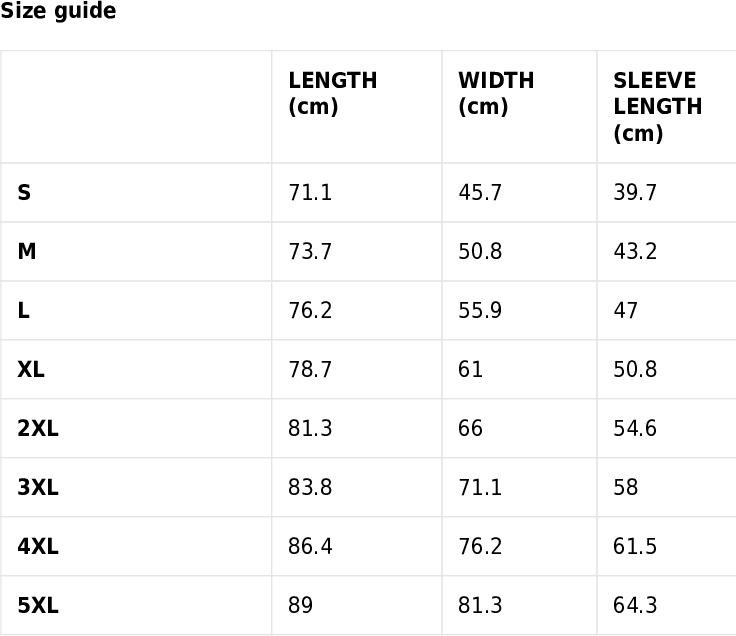Click the L size row label
Viewport: 736px width, 636px height.
(x=23, y=310)
